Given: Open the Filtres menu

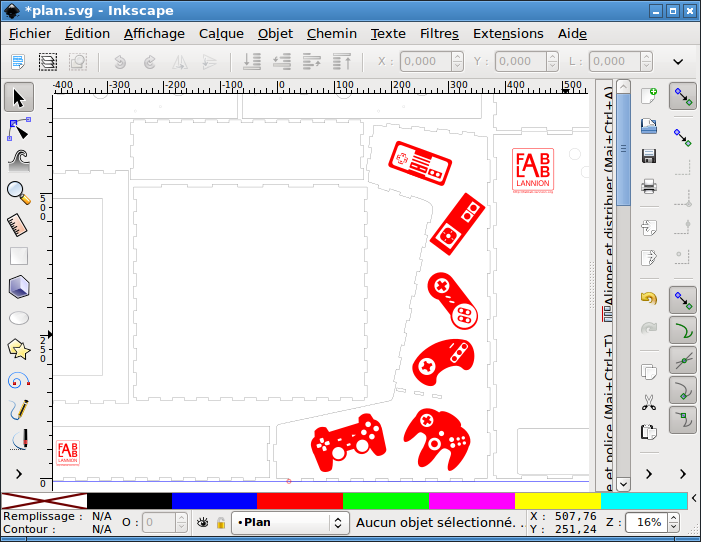Looking at the screenshot, I should [x=439, y=34].
